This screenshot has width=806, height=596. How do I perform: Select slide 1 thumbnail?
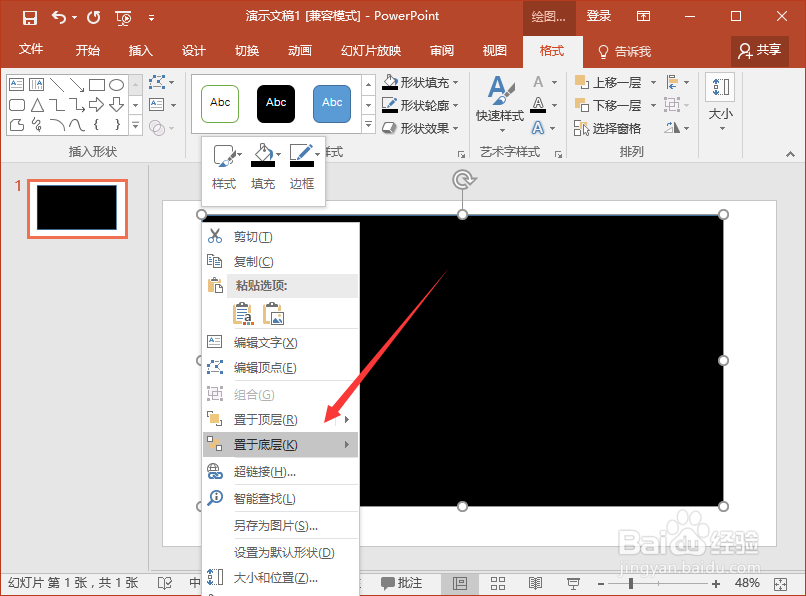click(77, 208)
